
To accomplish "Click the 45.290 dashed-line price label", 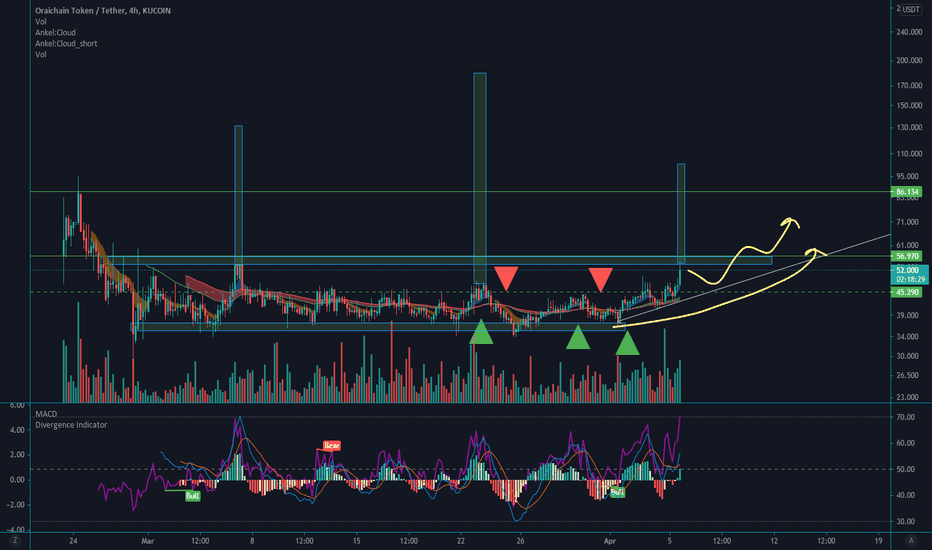I will pos(907,293).
